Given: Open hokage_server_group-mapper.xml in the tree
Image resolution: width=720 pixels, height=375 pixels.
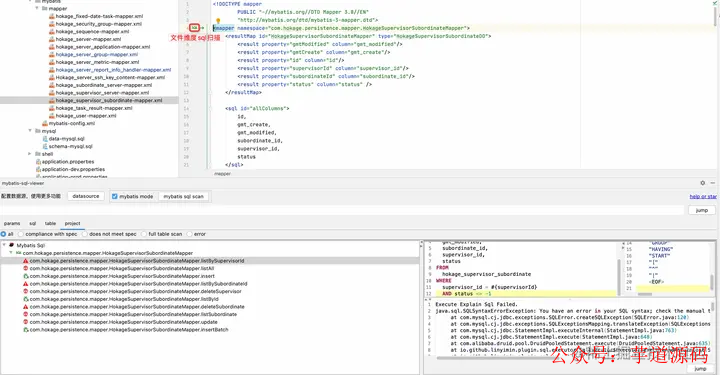Looking at the screenshot, I should (96, 54).
